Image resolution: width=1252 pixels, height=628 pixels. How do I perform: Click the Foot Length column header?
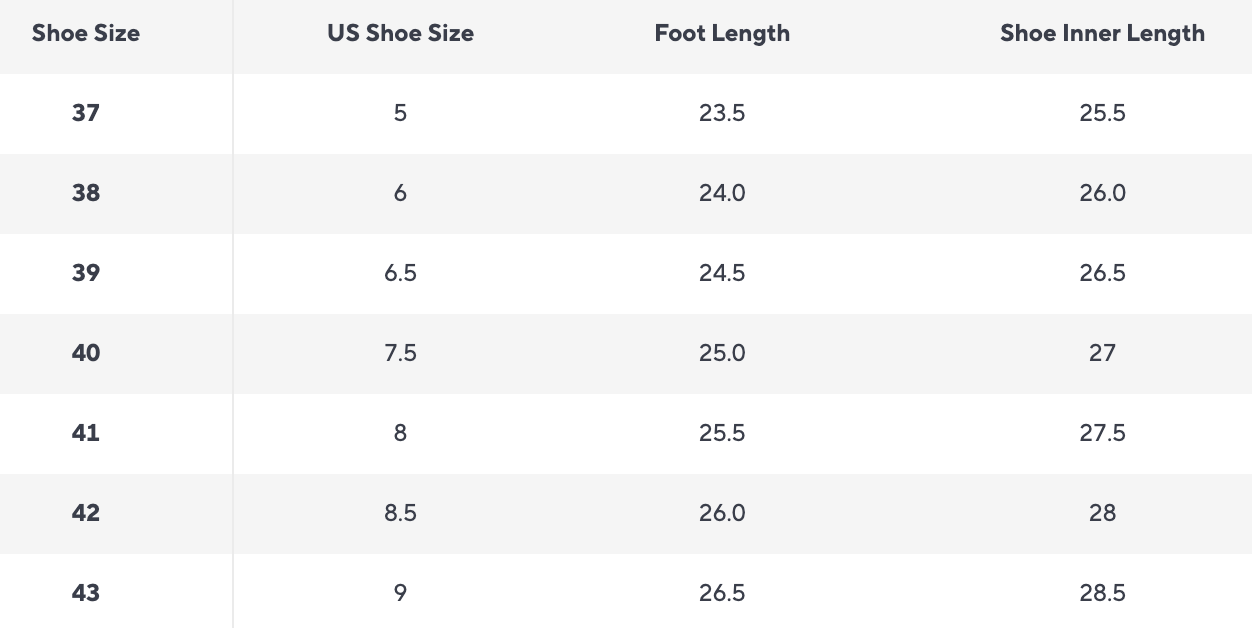(722, 33)
